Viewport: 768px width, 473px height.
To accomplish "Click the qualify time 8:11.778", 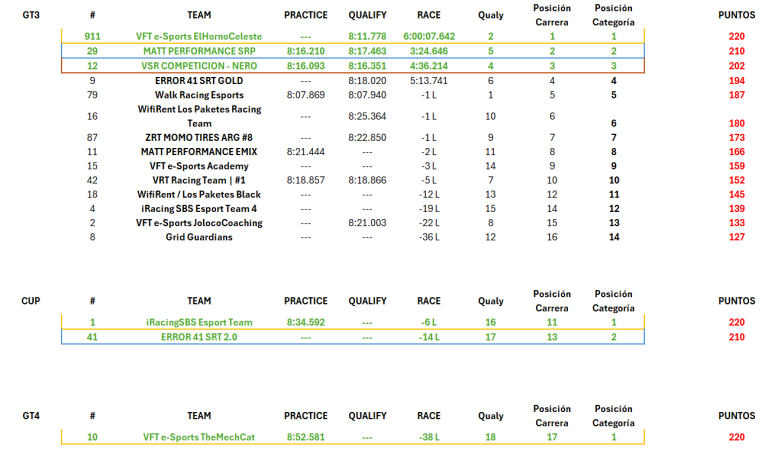I will coord(367,36).
